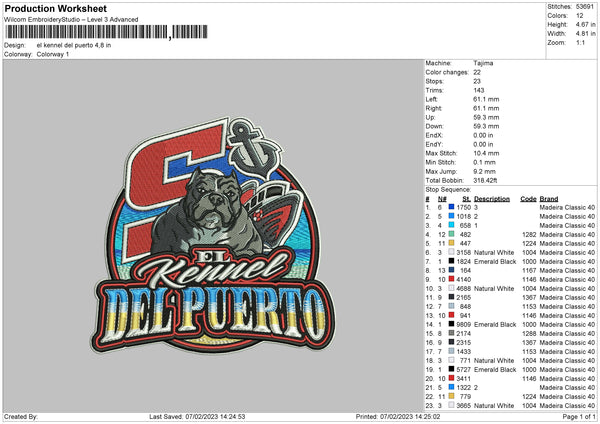This screenshot has height=424, width=600.
Task: Pick the red swatch beside 4140 stitches
Action: 452,279
